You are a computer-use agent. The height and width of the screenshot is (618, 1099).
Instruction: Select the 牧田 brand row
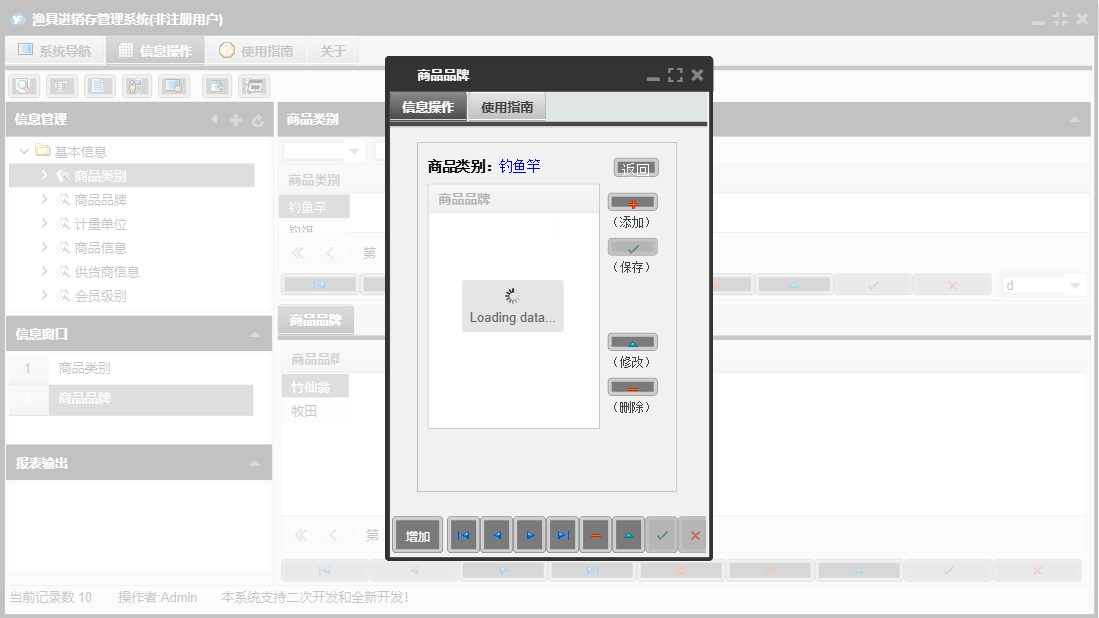[x=315, y=411]
